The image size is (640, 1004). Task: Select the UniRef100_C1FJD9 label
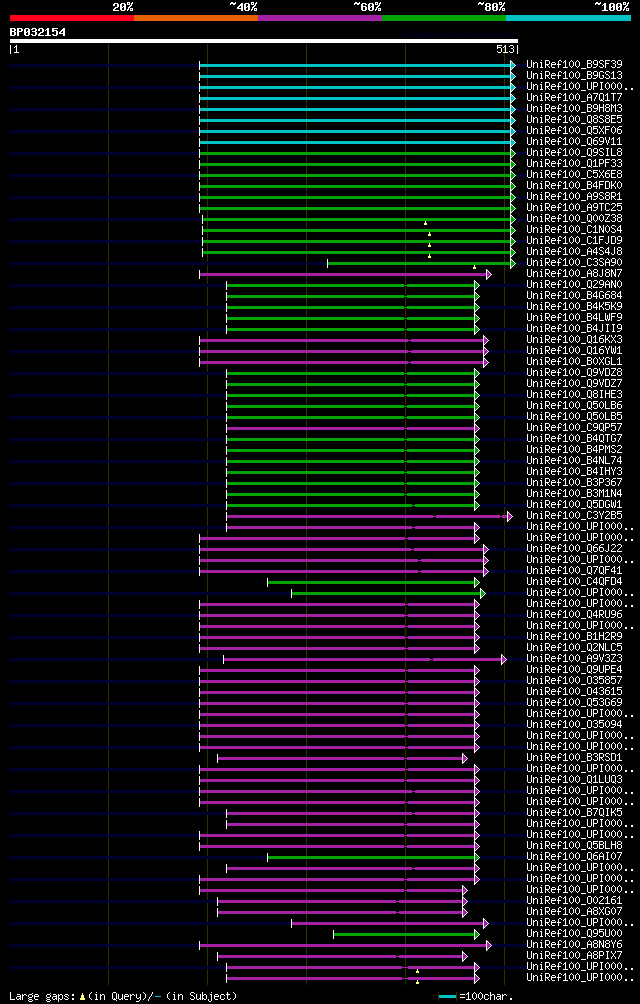click(x=574, y=241)
